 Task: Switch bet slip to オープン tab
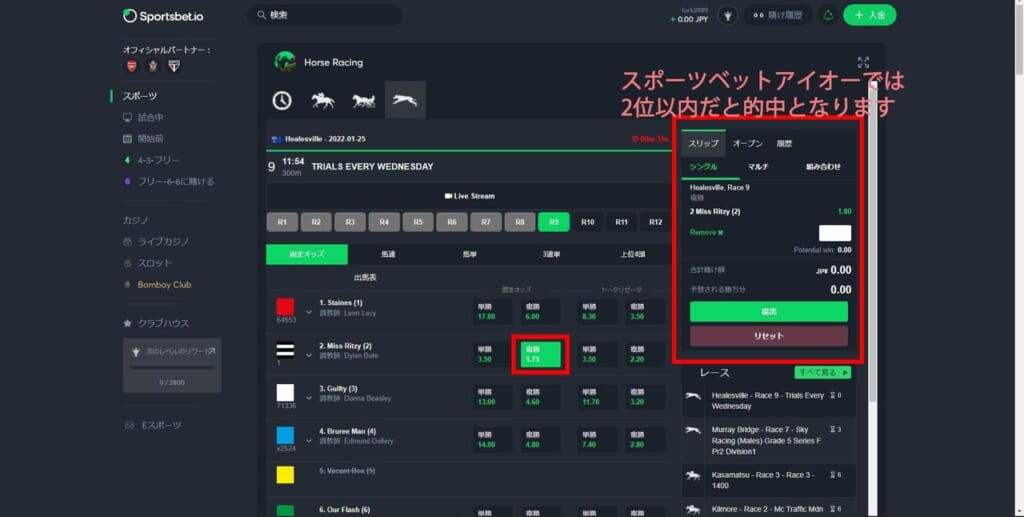coord(747,143)
